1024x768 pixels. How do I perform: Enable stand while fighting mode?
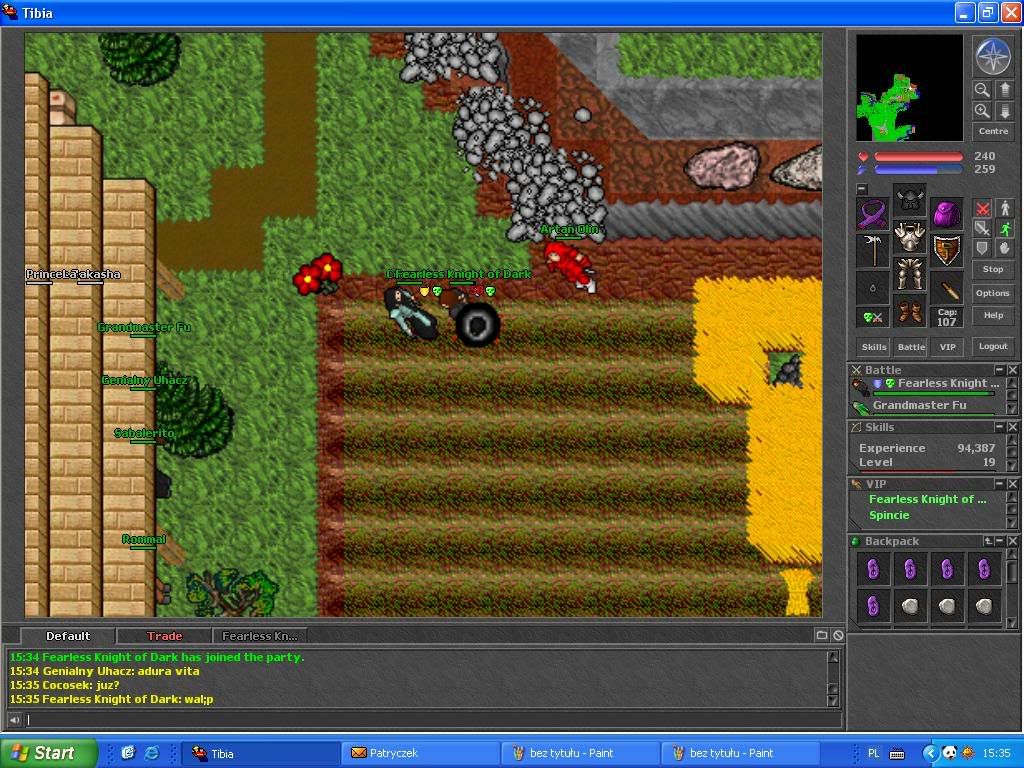coord(1004,208)
